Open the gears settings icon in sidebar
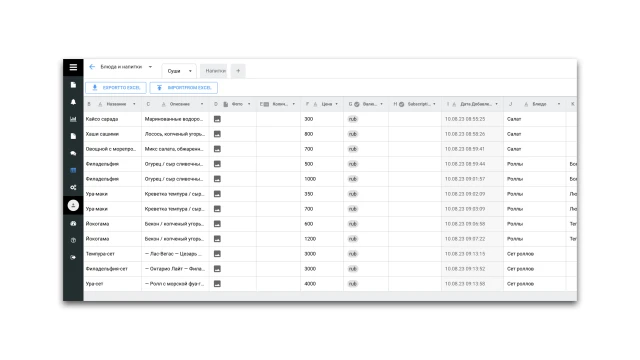 coord(73,188)
